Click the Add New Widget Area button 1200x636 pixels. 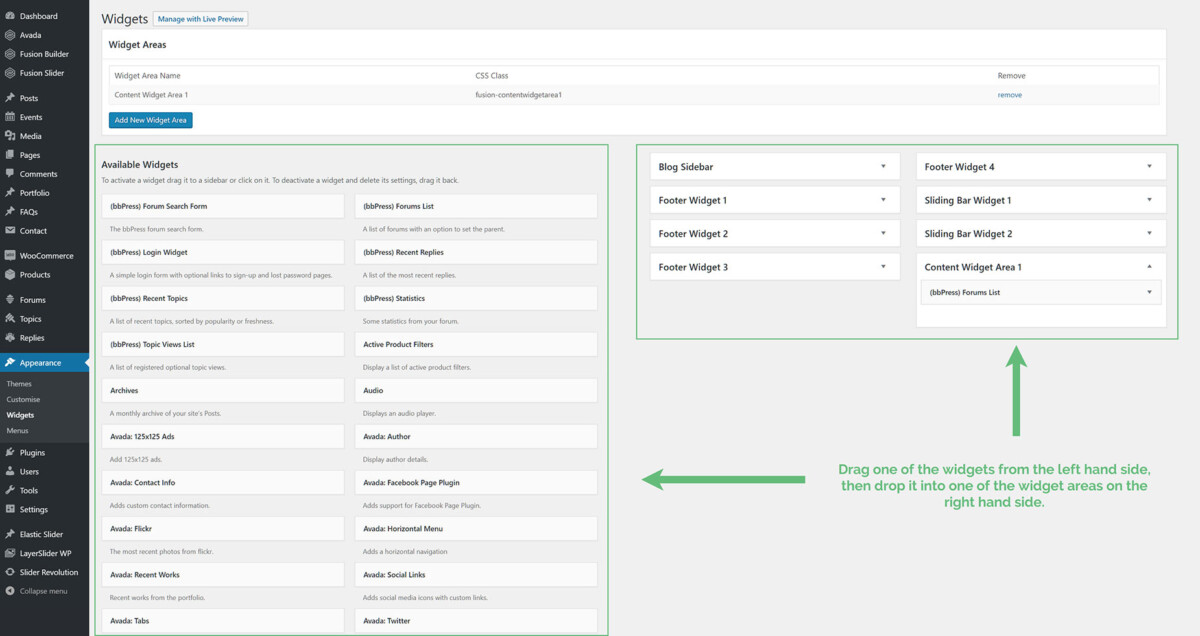pyautogui.click(x=150, y=119)
